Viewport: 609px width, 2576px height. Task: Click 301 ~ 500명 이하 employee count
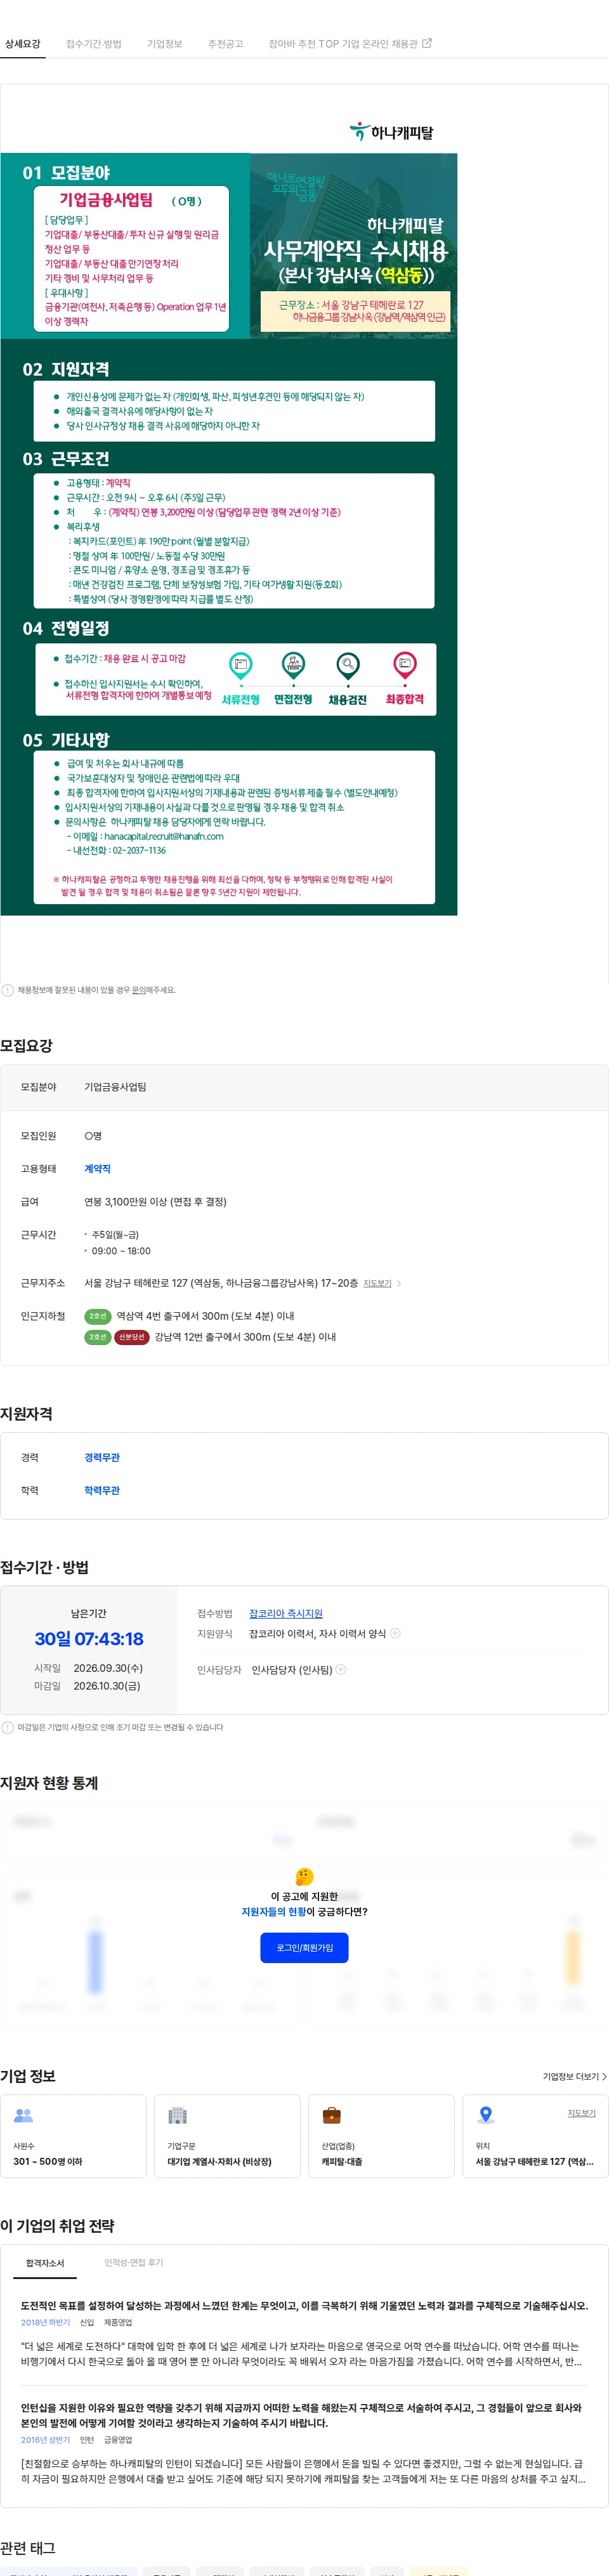tap(48, 2161)
